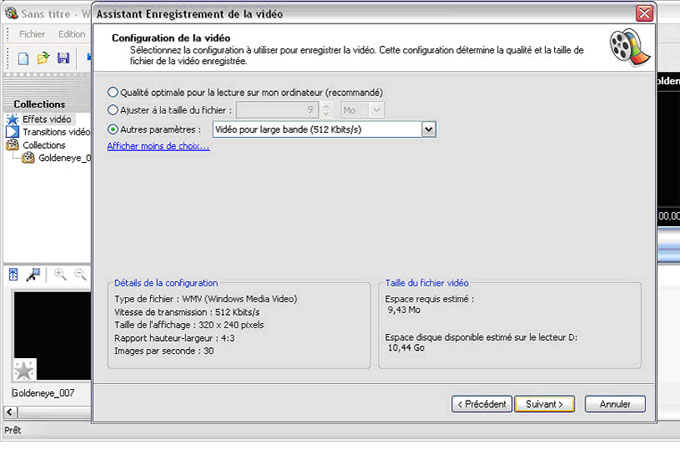This screenshot has width=680, height=455.
Task: Click the star effect icon on the clip
Action: [24, 370]
